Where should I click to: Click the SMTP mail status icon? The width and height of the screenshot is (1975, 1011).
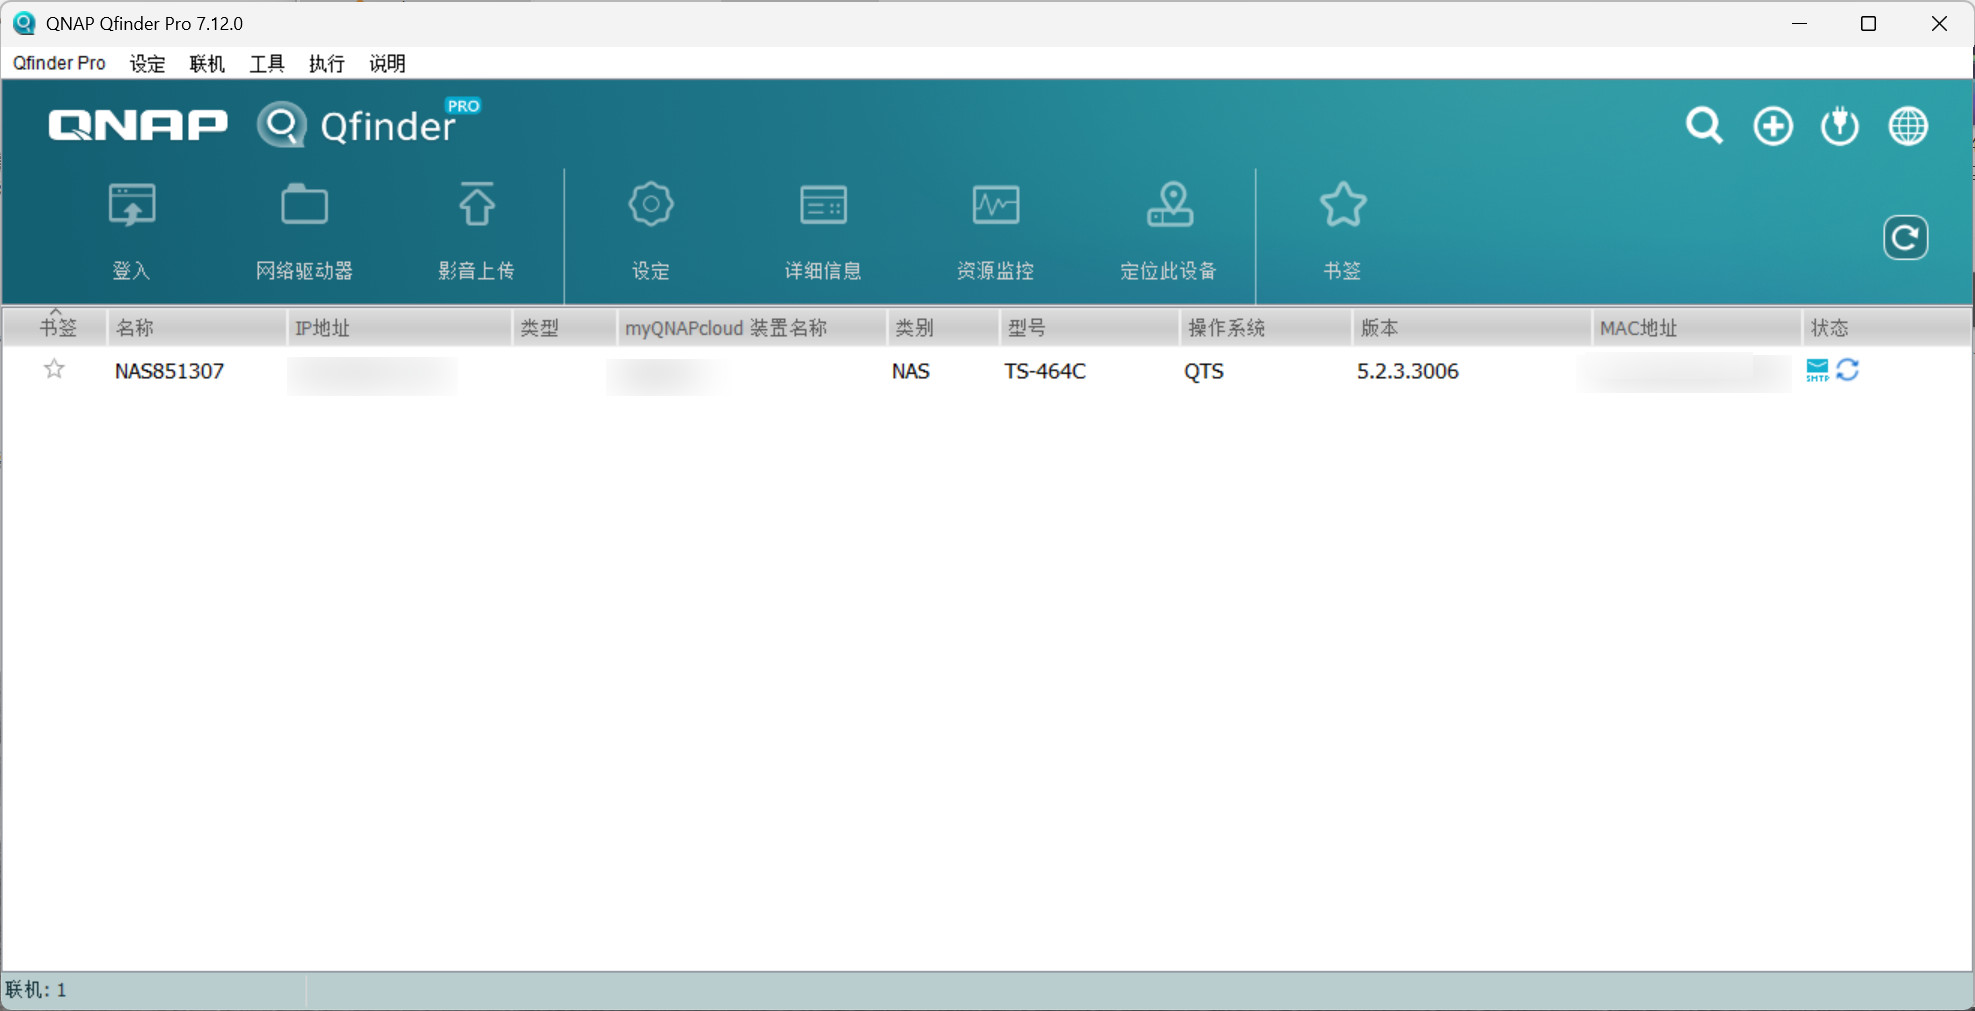pyautogui.click(x=1817, y=370)
